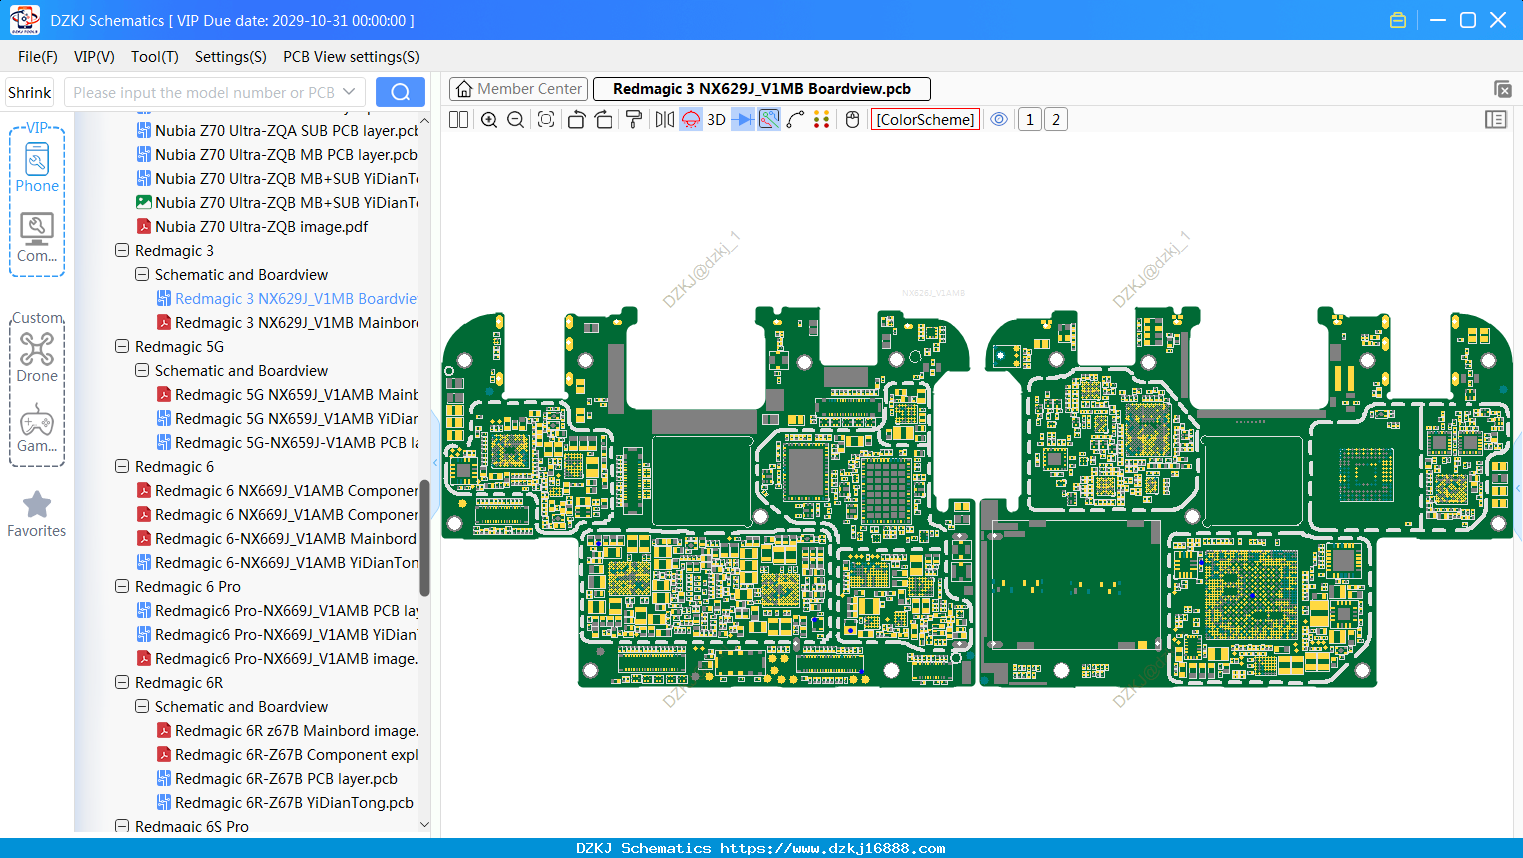This screenshot has height=858, width=1523.
Task: Open Redmagic 6-NX669J_V1AMB YiDianTong file
Action: tap(277, 562)
